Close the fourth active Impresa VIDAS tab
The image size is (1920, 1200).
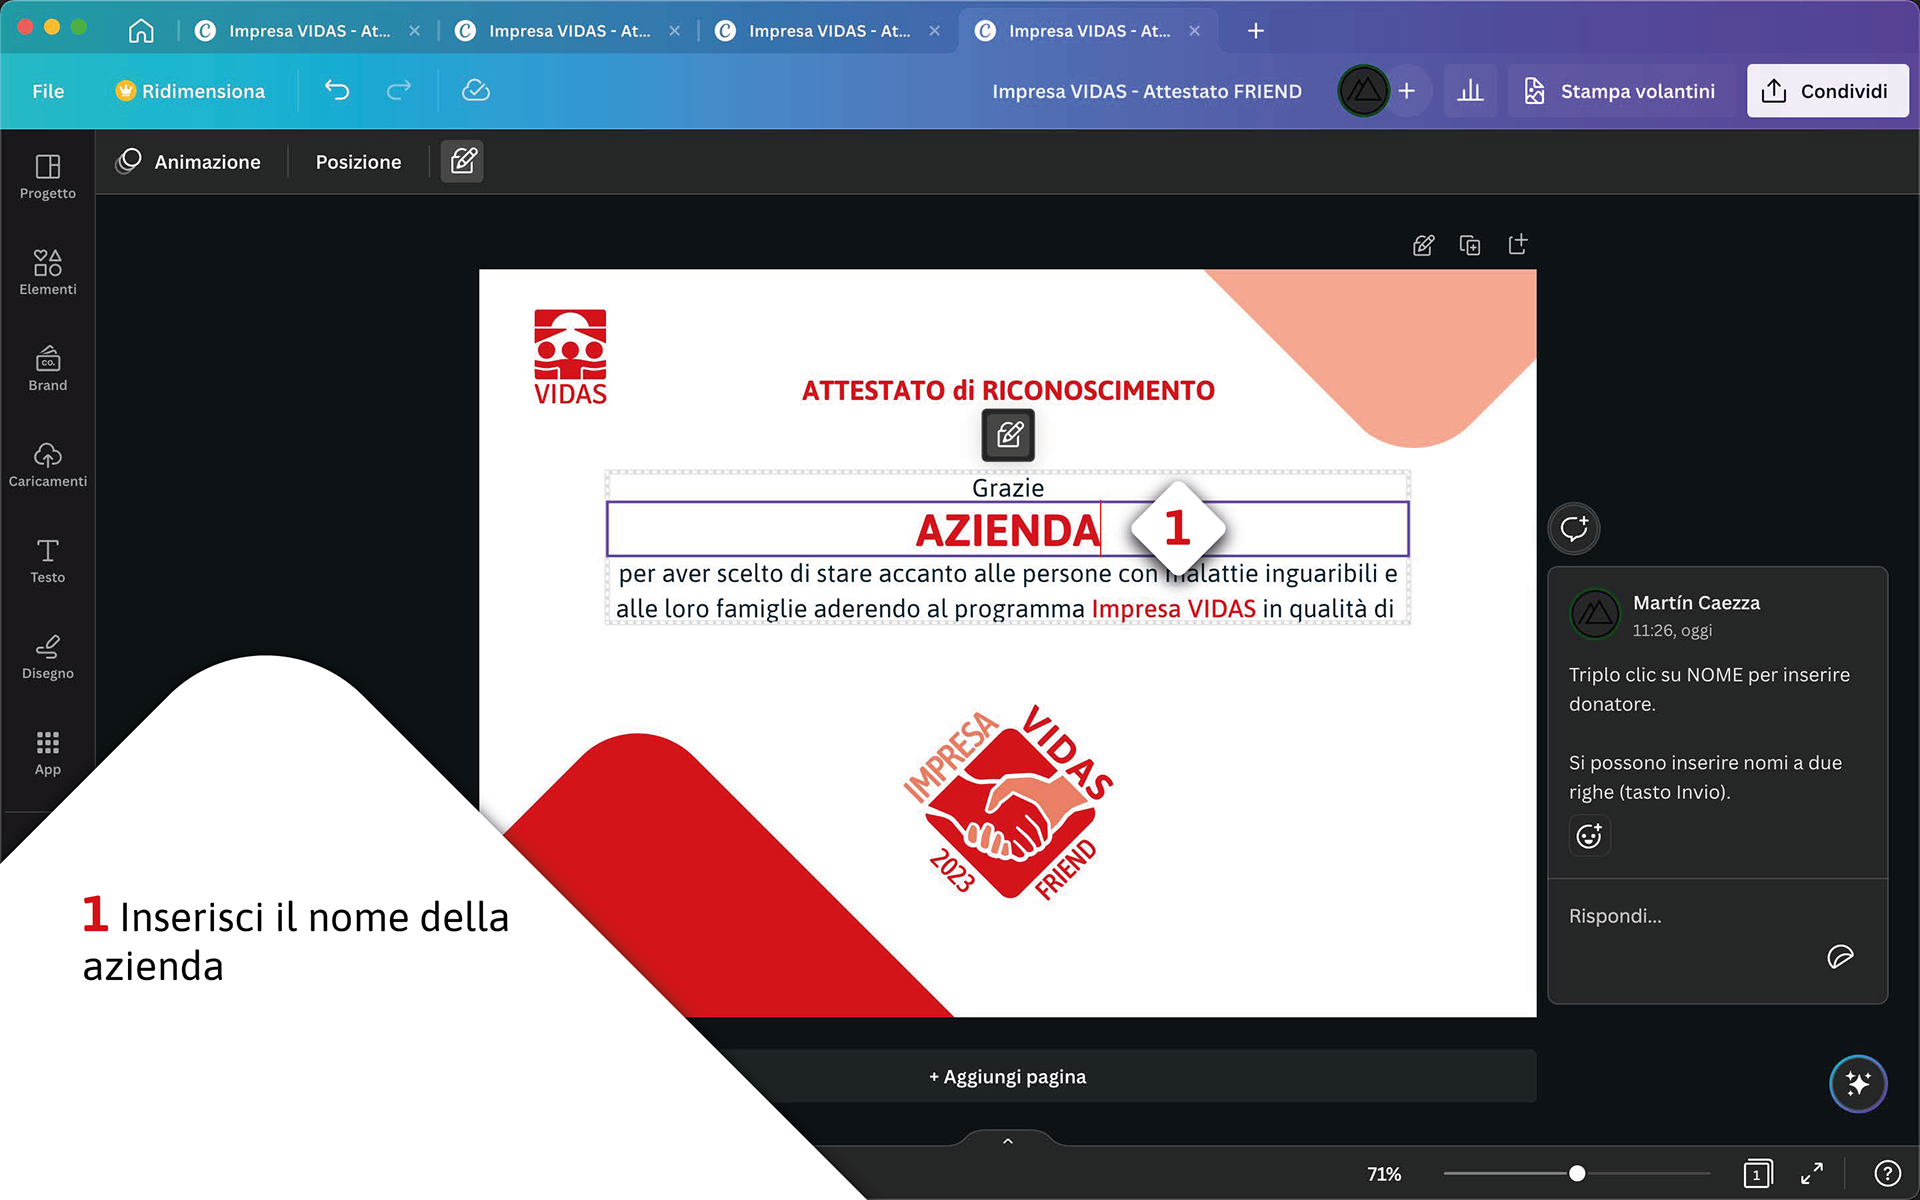coord(1194,31)
